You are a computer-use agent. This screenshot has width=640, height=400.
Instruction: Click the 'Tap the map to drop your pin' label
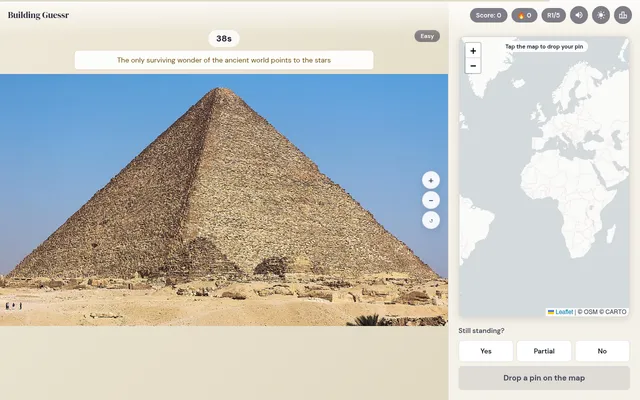(x=544, y=47)
